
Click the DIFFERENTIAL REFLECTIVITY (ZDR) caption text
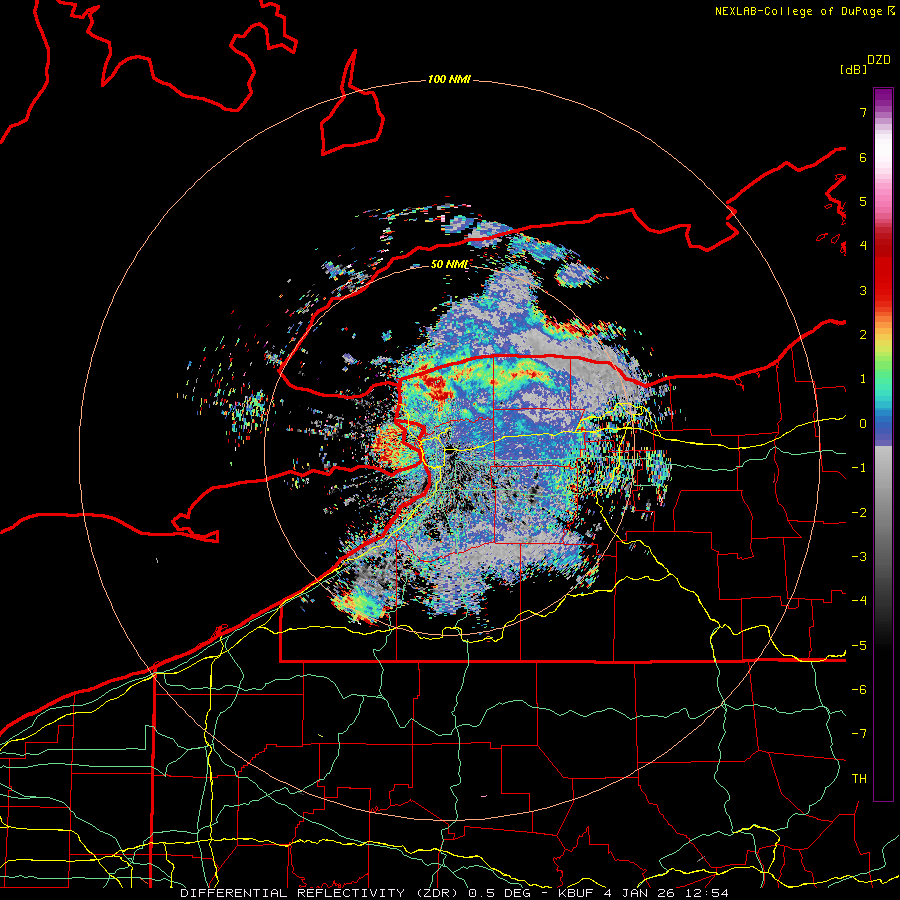click(x=319, y=893)
